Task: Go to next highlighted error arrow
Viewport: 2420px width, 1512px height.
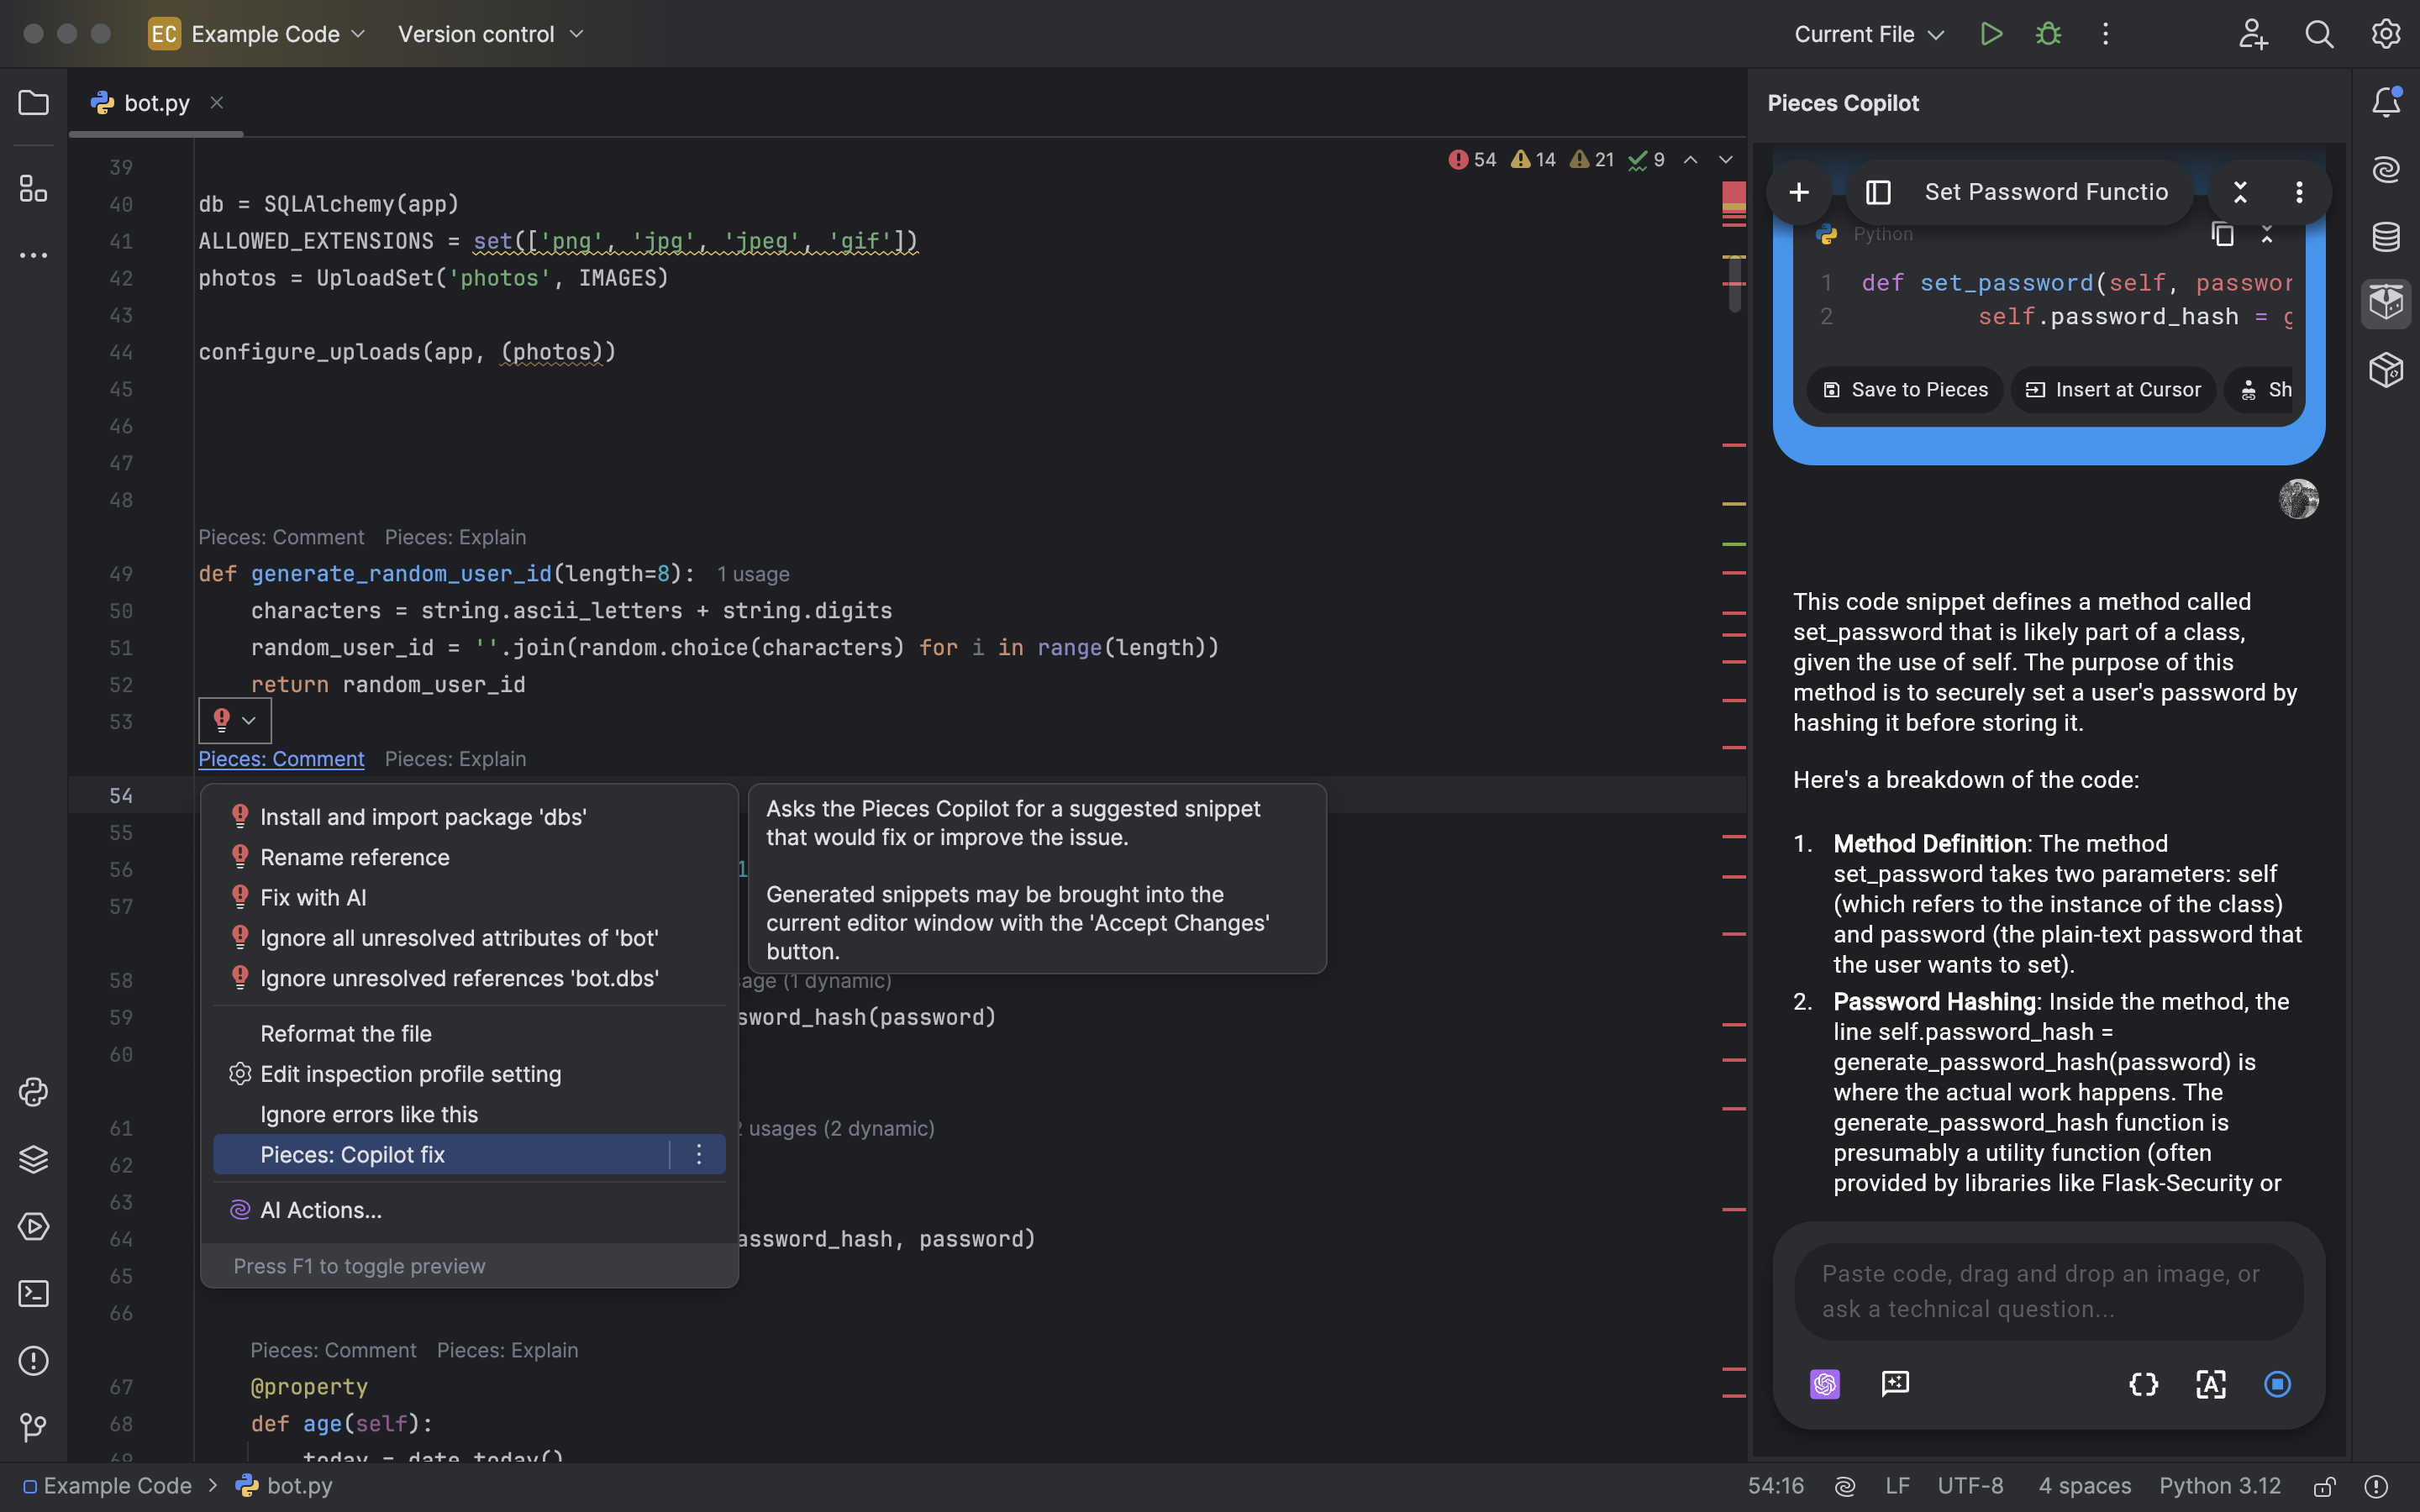Action: pyautogui.click(x=1726, y=160)
